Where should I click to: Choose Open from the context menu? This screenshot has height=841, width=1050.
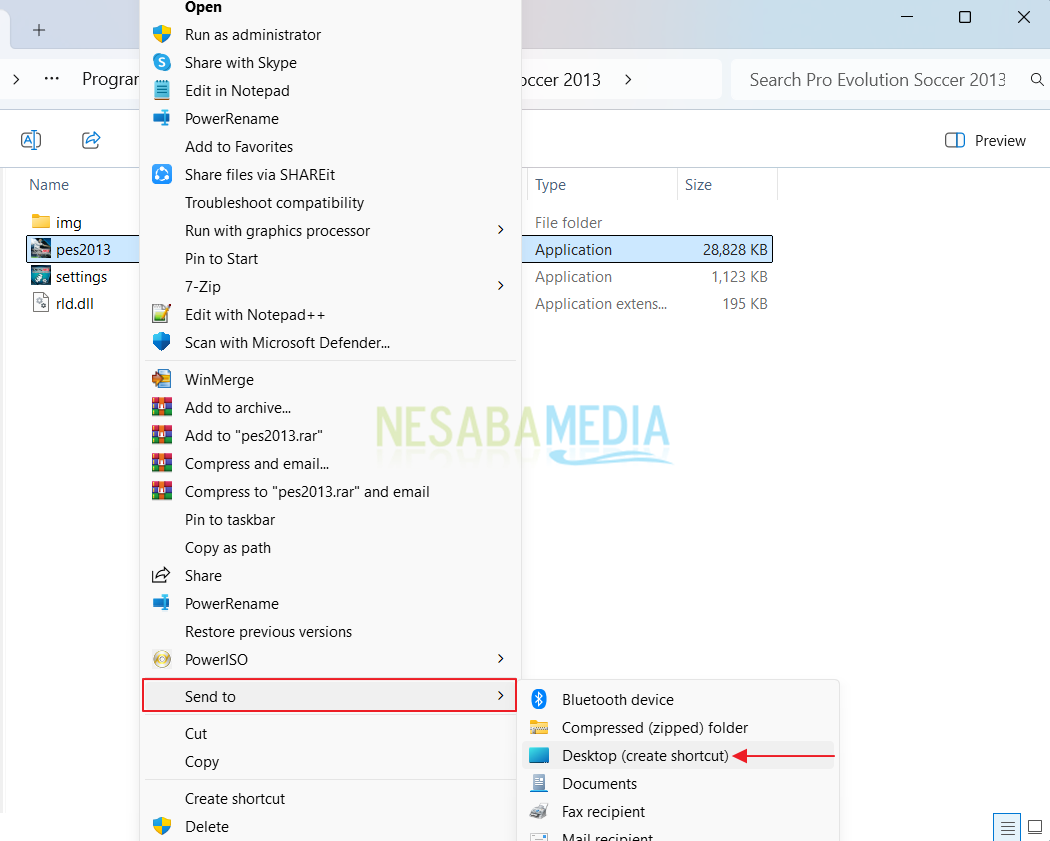(204, 7)
